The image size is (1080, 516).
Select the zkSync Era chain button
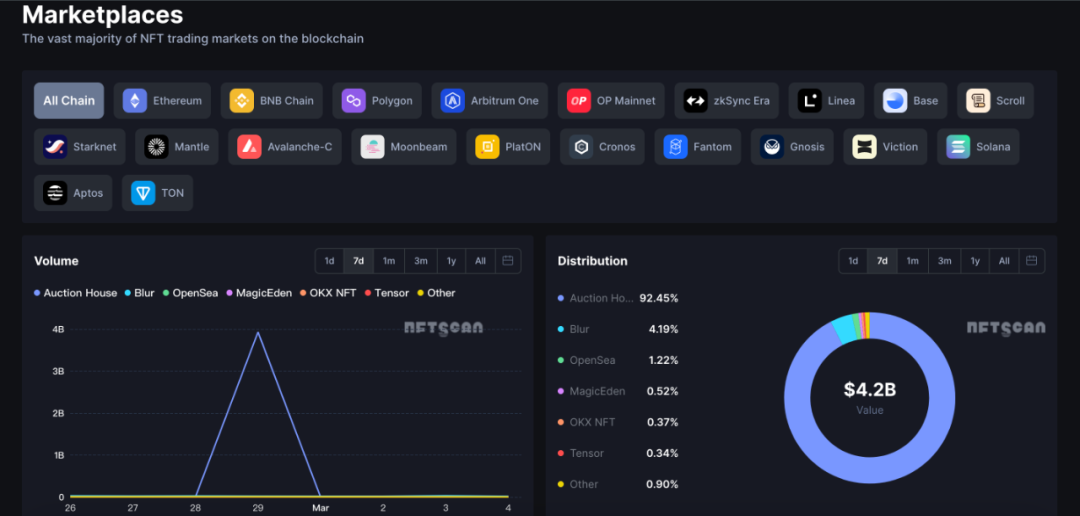point(726,101)
